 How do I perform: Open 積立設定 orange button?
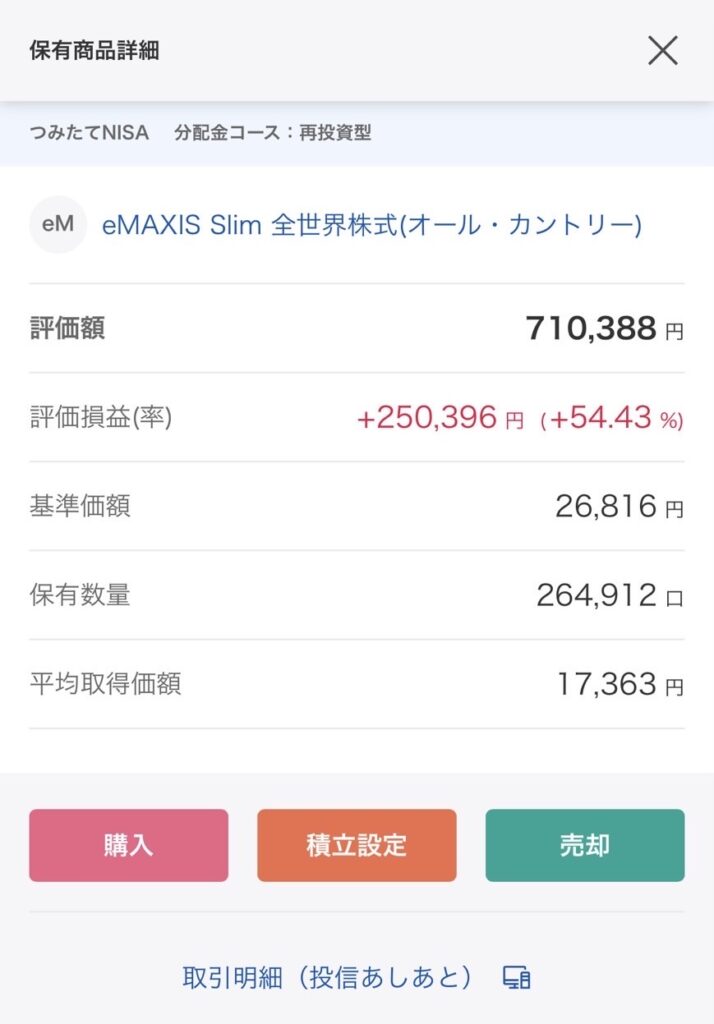pos(357,845)
